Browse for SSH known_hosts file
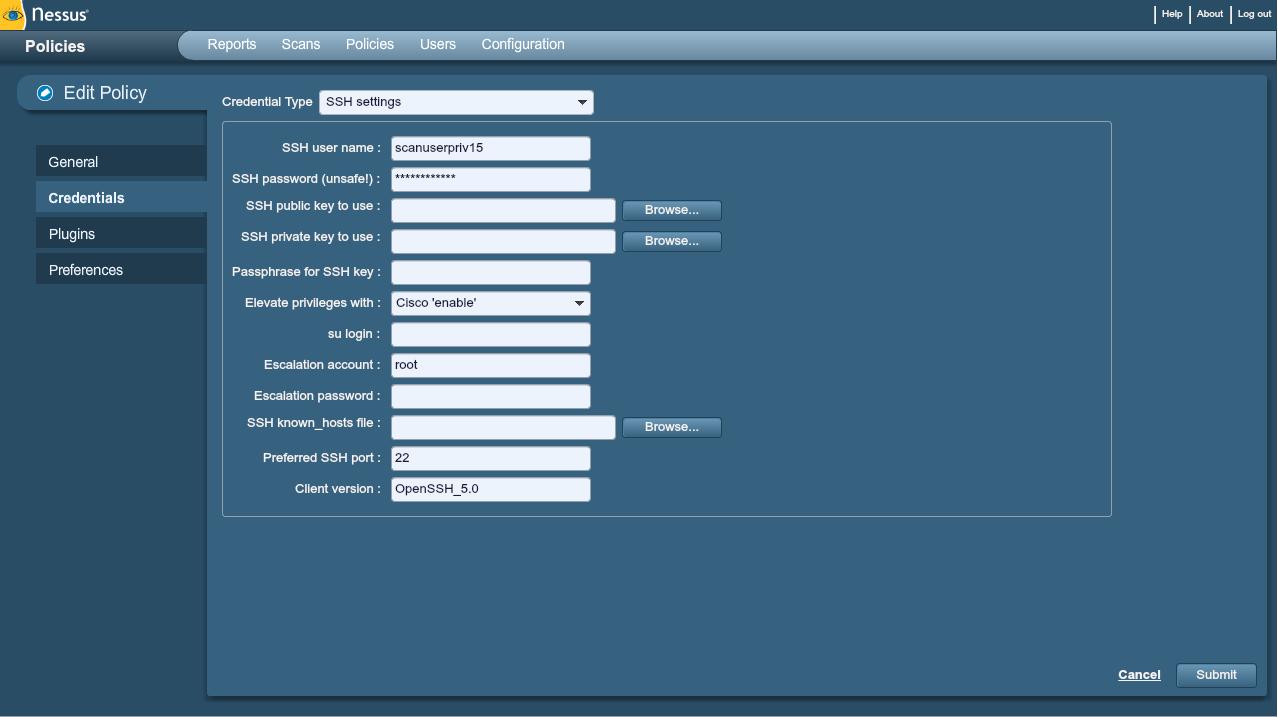The image size is (1278, 717). pyautogui.click(x=672, y=427)
